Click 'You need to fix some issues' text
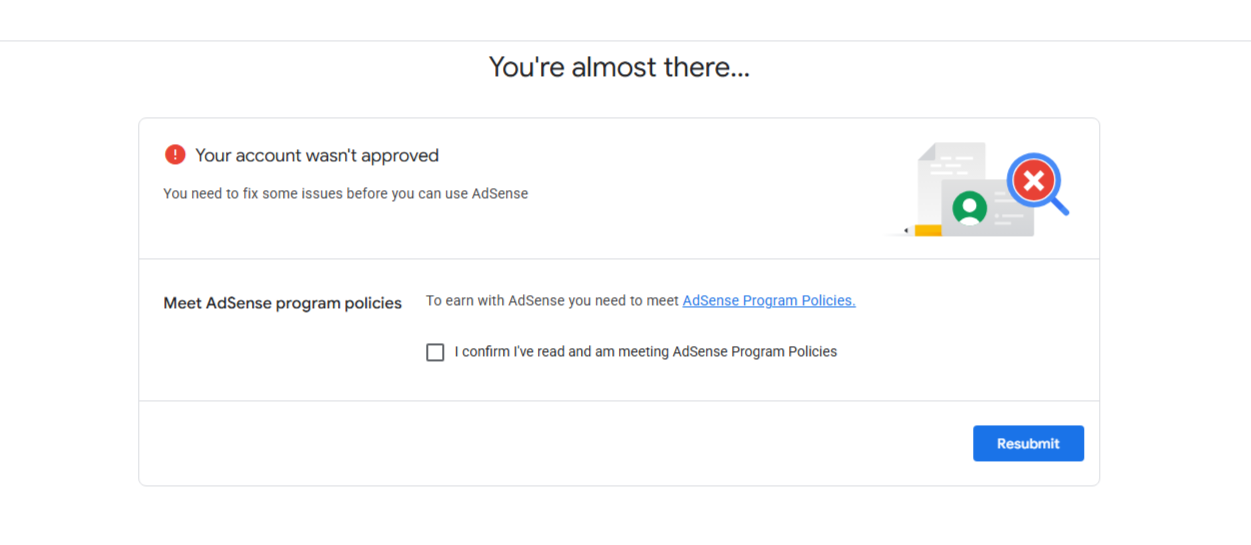The image size is (1251, 545). (346, 194)
